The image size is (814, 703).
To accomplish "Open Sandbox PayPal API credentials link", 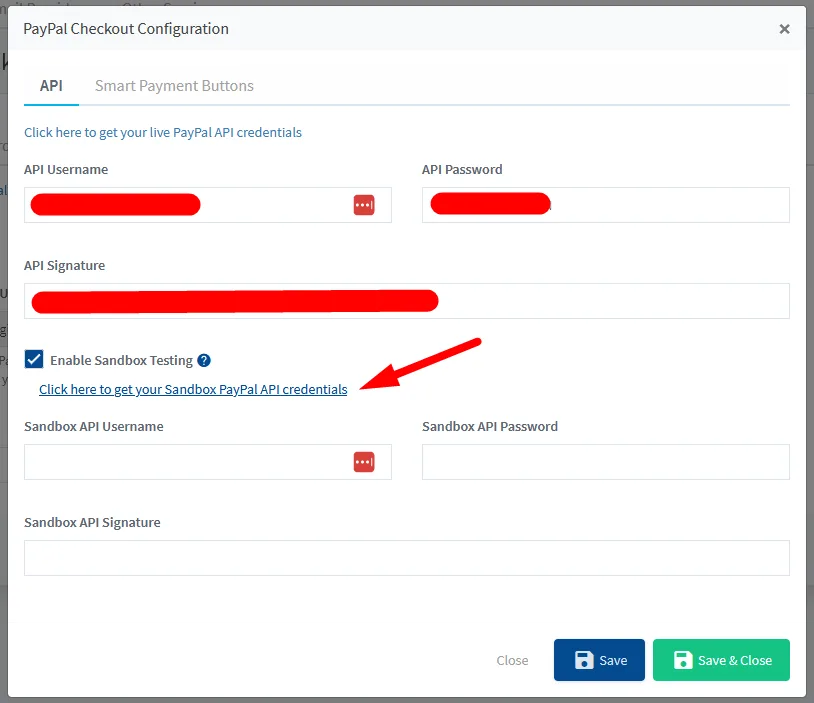I will pos(193,389).
